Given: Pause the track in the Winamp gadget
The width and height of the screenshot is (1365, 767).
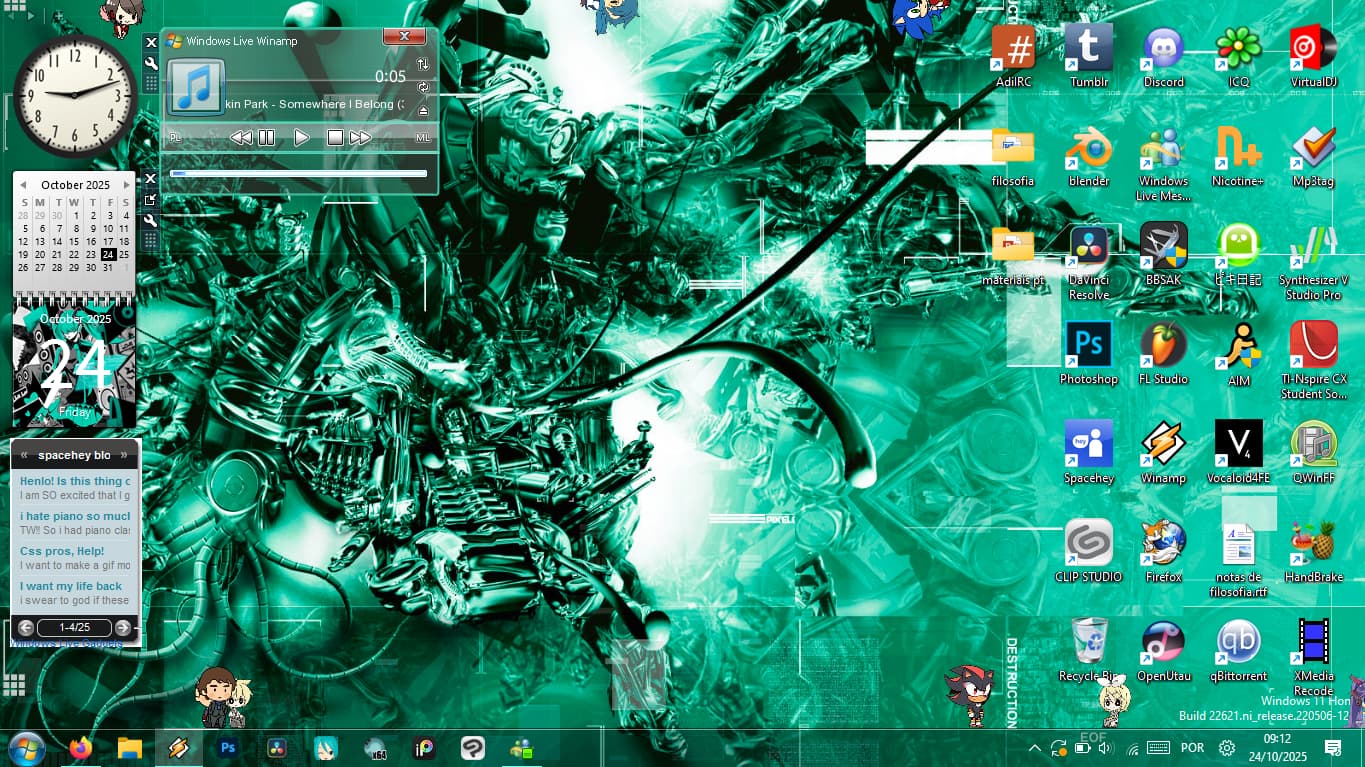Looking at the screenshot, I should coord(266,137).
